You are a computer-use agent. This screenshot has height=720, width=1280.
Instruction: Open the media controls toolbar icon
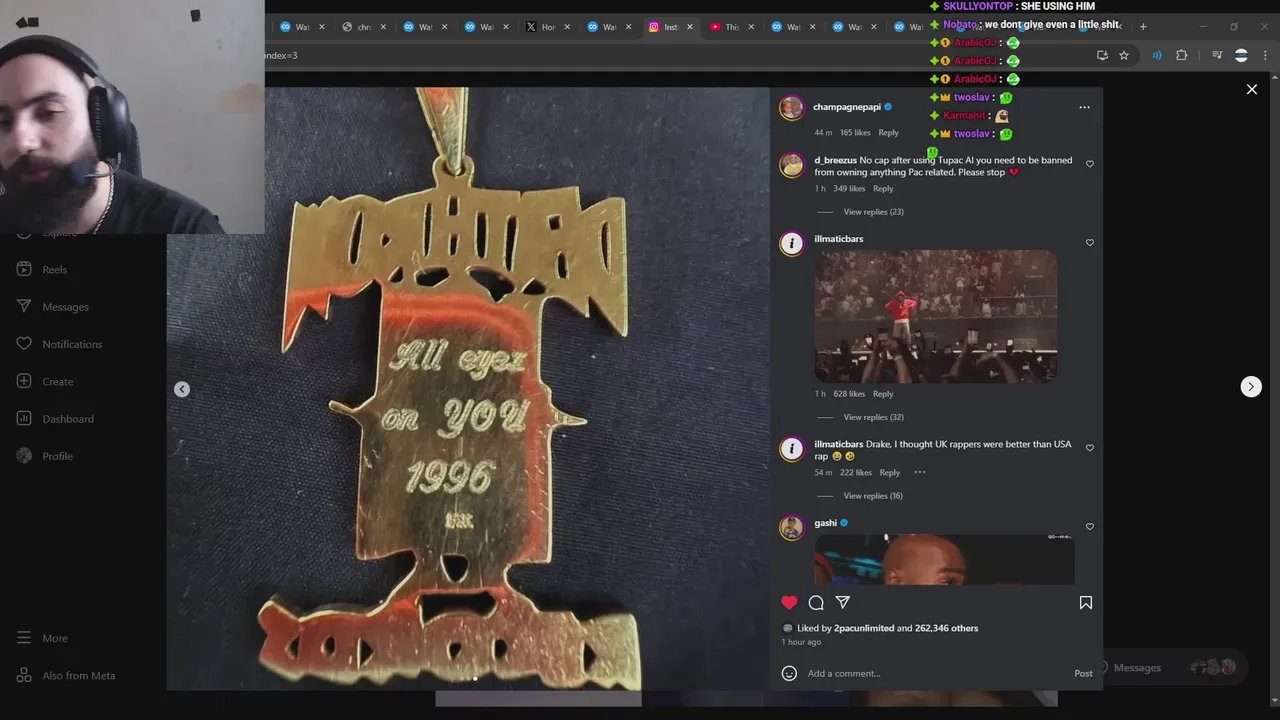pyautogui.click(x=1217, y=56)
